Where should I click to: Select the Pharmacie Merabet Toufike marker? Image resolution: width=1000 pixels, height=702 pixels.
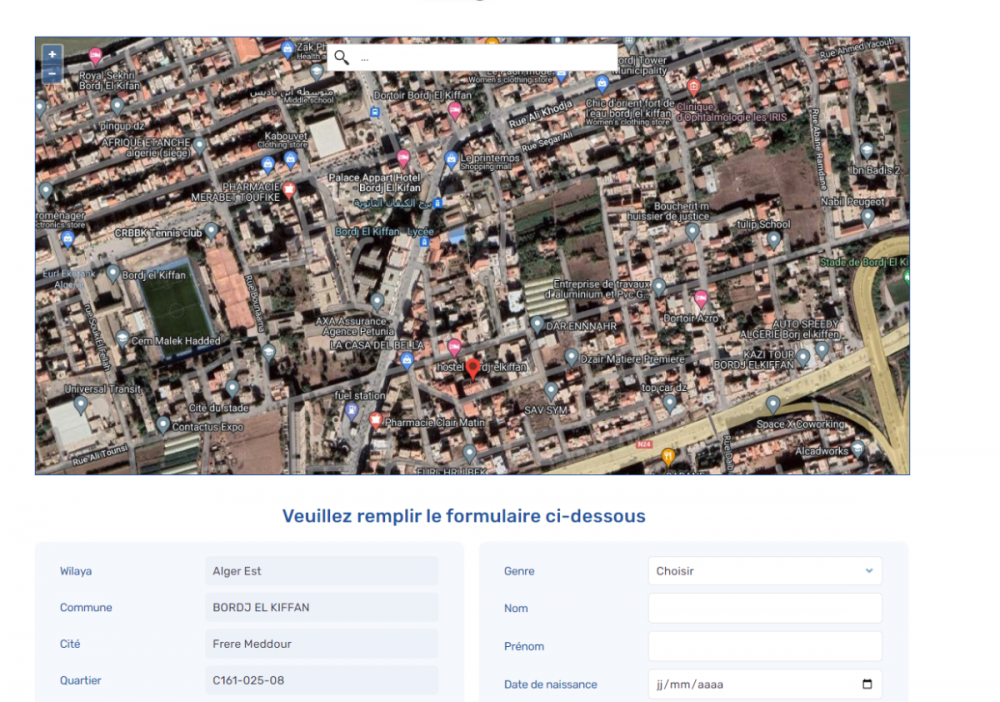289,190
